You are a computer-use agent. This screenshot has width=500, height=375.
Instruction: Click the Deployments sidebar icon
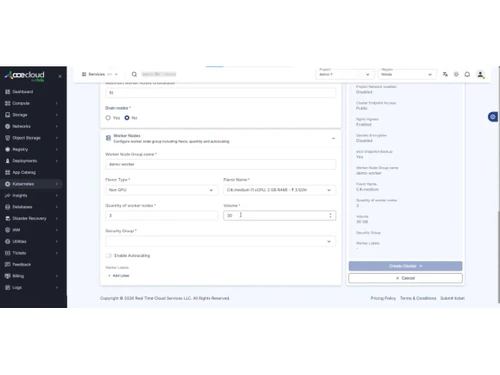[x=8, y=161]
